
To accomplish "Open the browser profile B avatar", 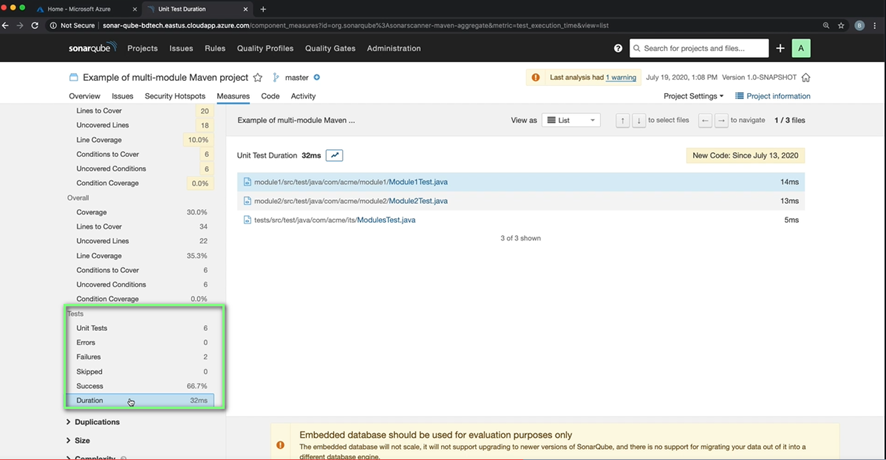I will pyautogui.click(x=859, y=25).
